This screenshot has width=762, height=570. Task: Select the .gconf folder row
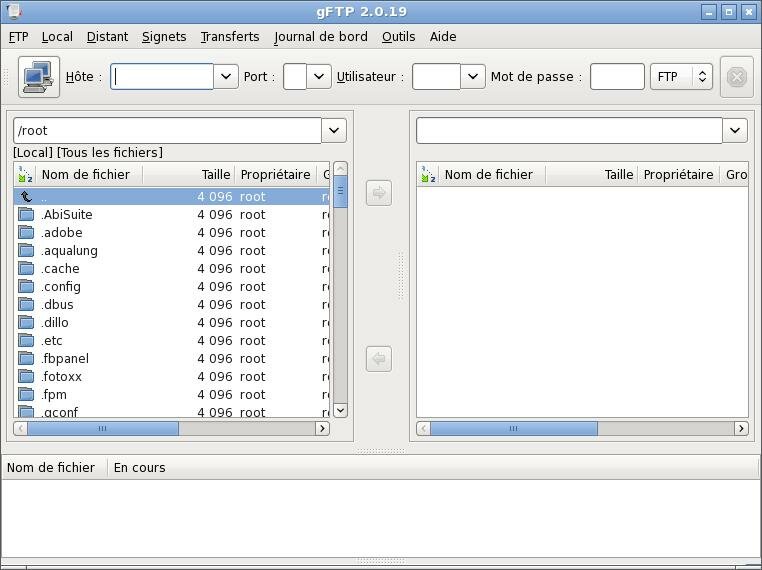tap(172, 412)
